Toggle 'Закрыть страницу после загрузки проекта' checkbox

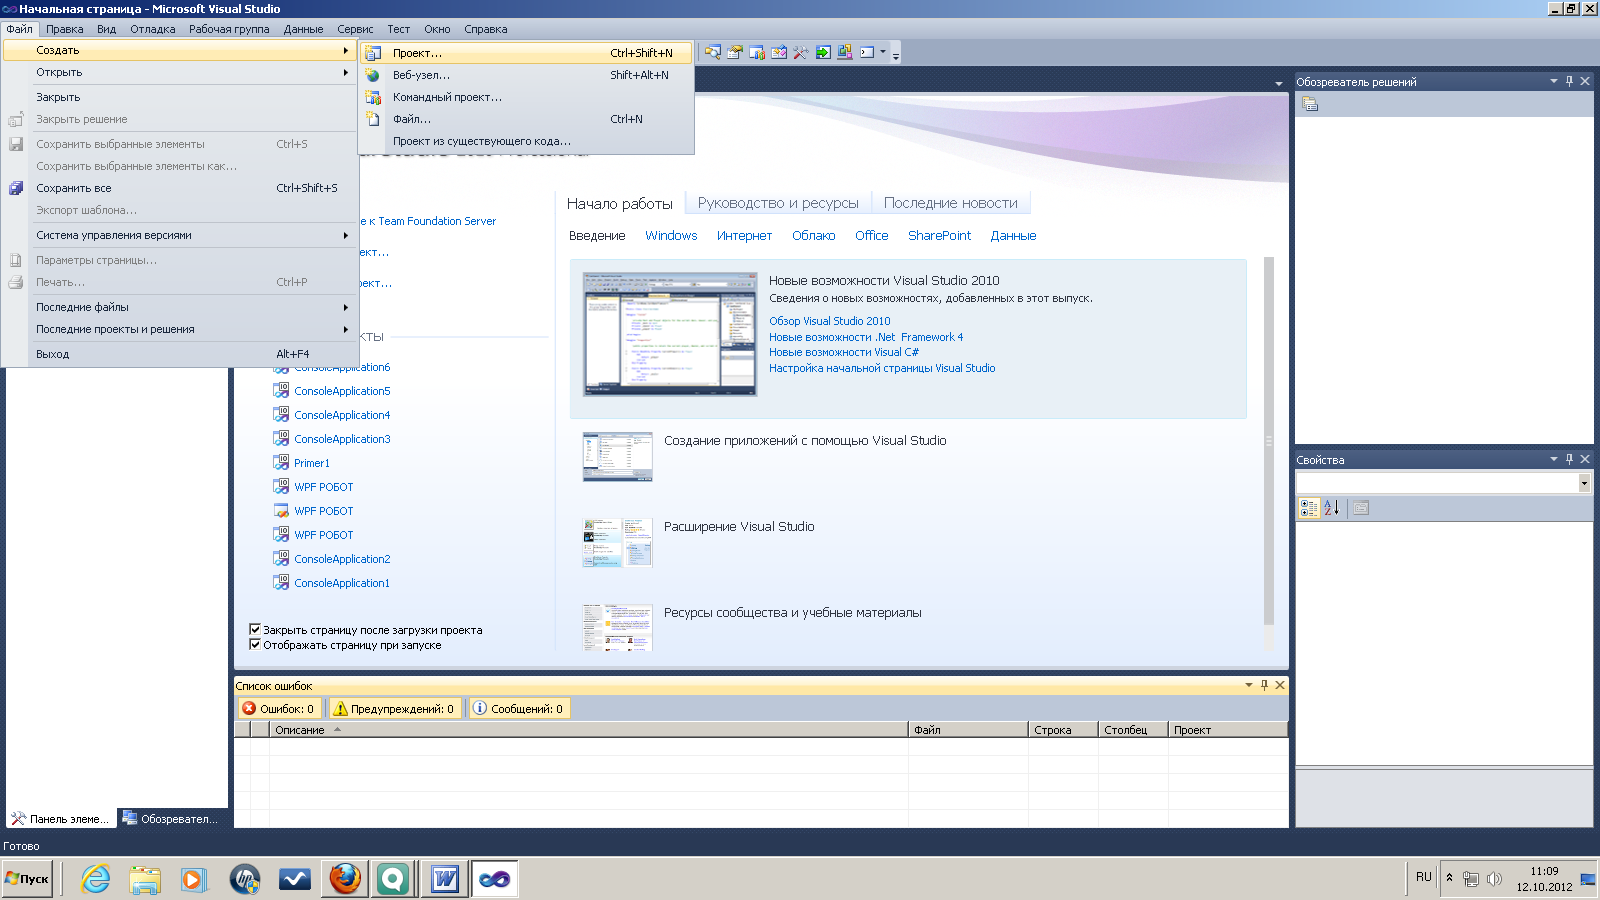255,629
